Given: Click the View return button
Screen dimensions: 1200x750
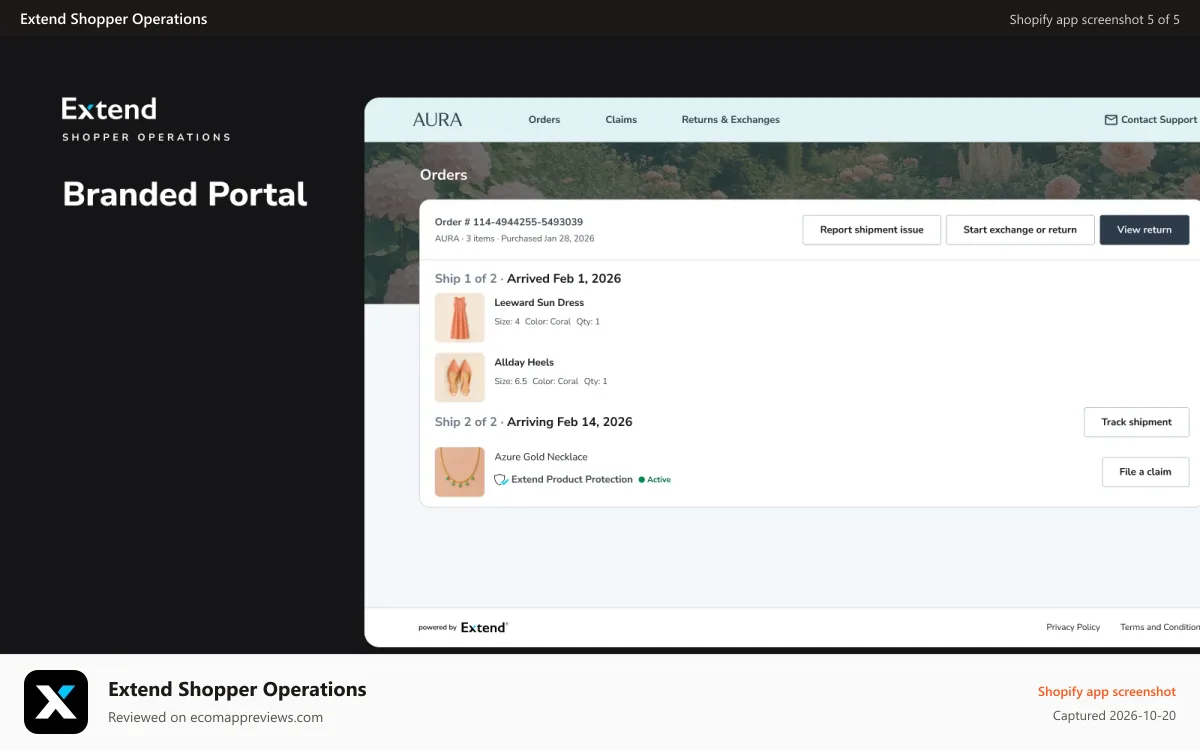Looking at the screenshot, I should (x=1144, y=229).
